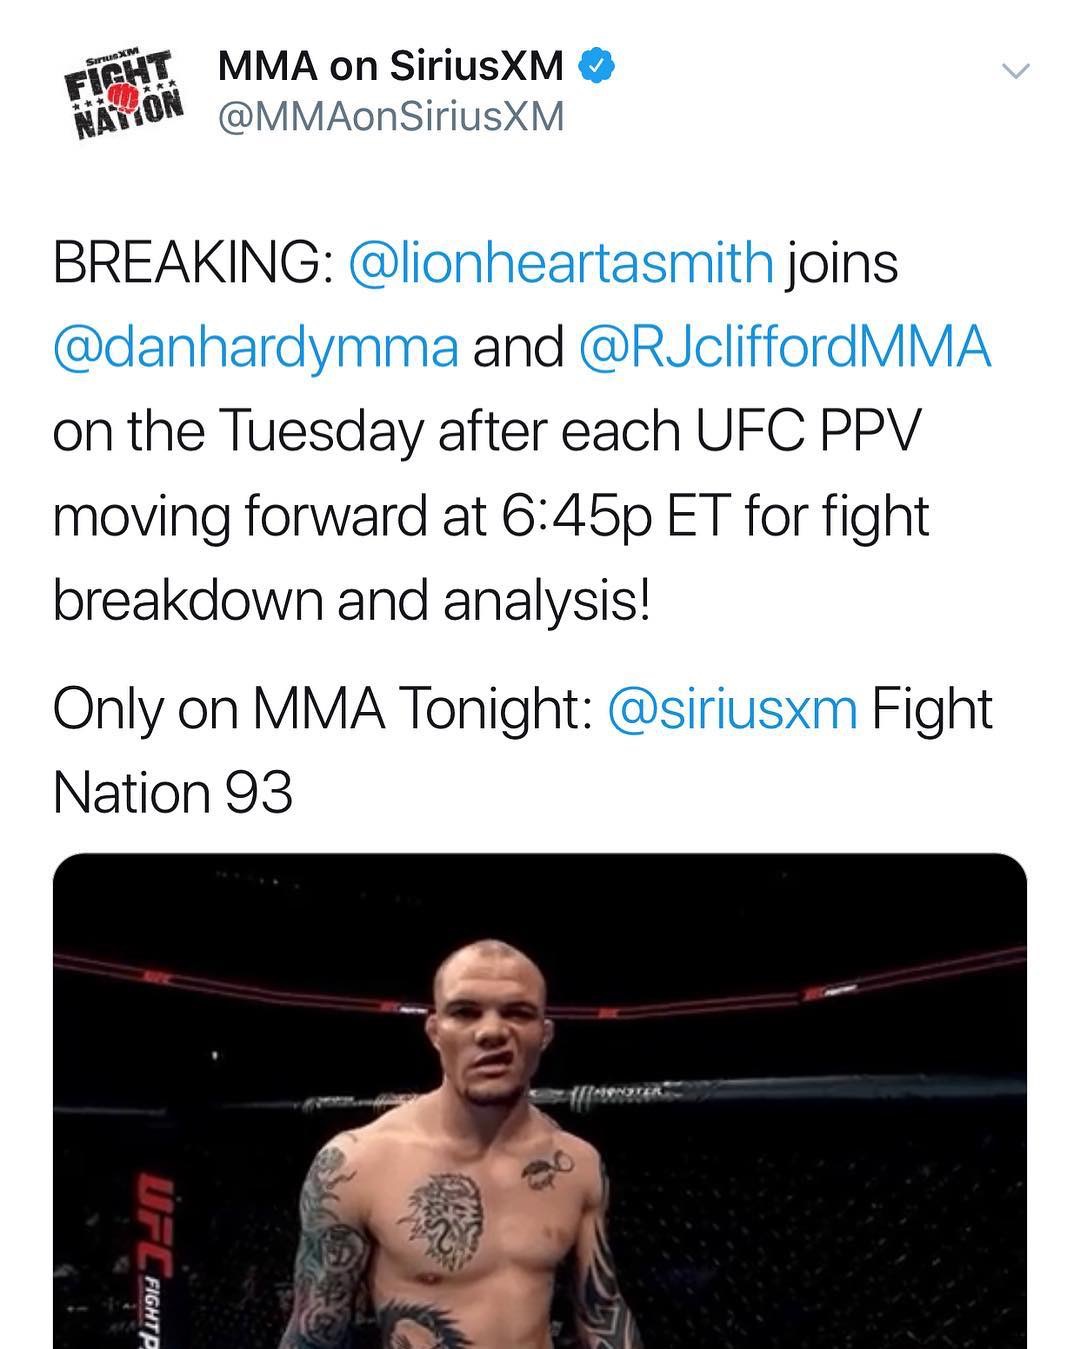Click the 'breakdown and analysis!' text
The height and width of the screenshot is (1349, 1080).
pos(351,601)
